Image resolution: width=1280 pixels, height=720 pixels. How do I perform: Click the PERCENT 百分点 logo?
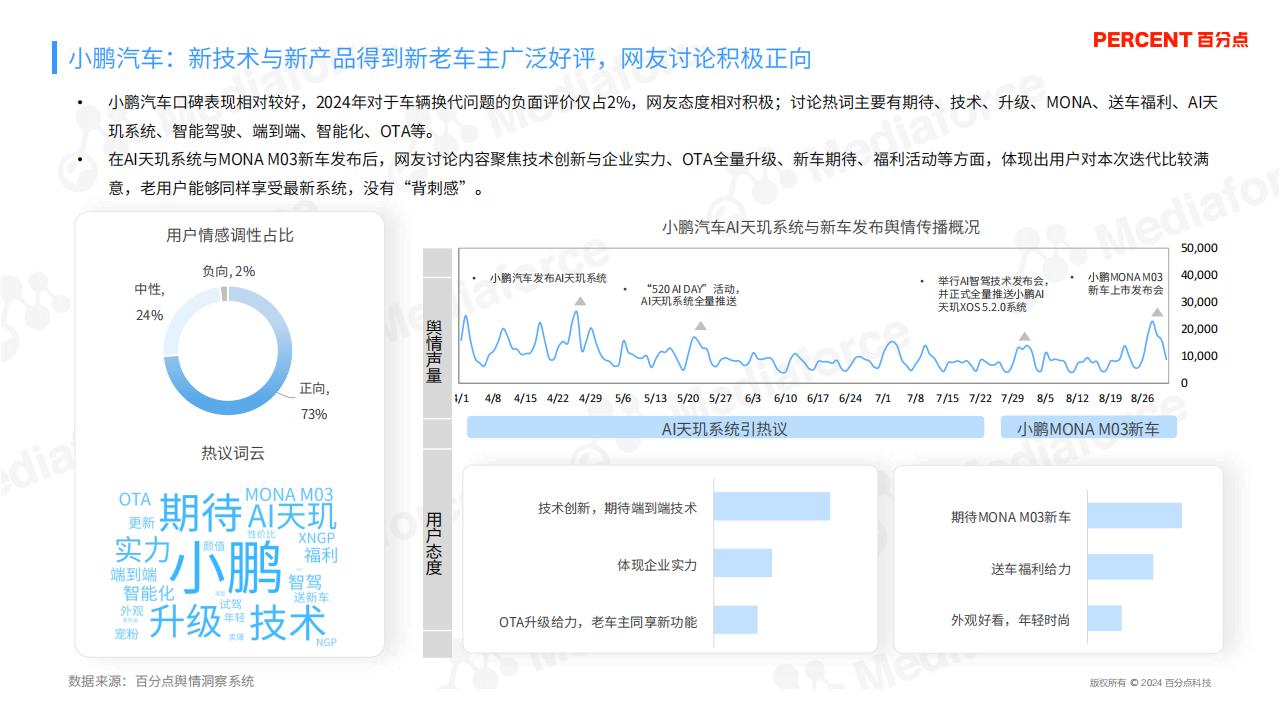(1170, 40)
